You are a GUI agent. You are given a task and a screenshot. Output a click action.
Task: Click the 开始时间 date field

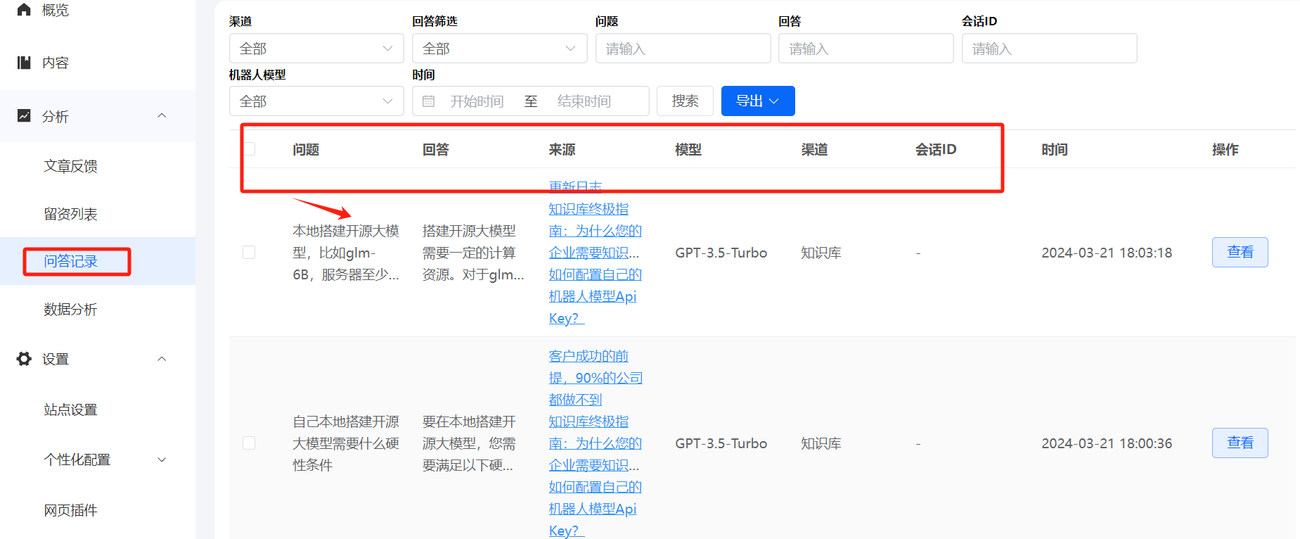[x=477, y=101]
